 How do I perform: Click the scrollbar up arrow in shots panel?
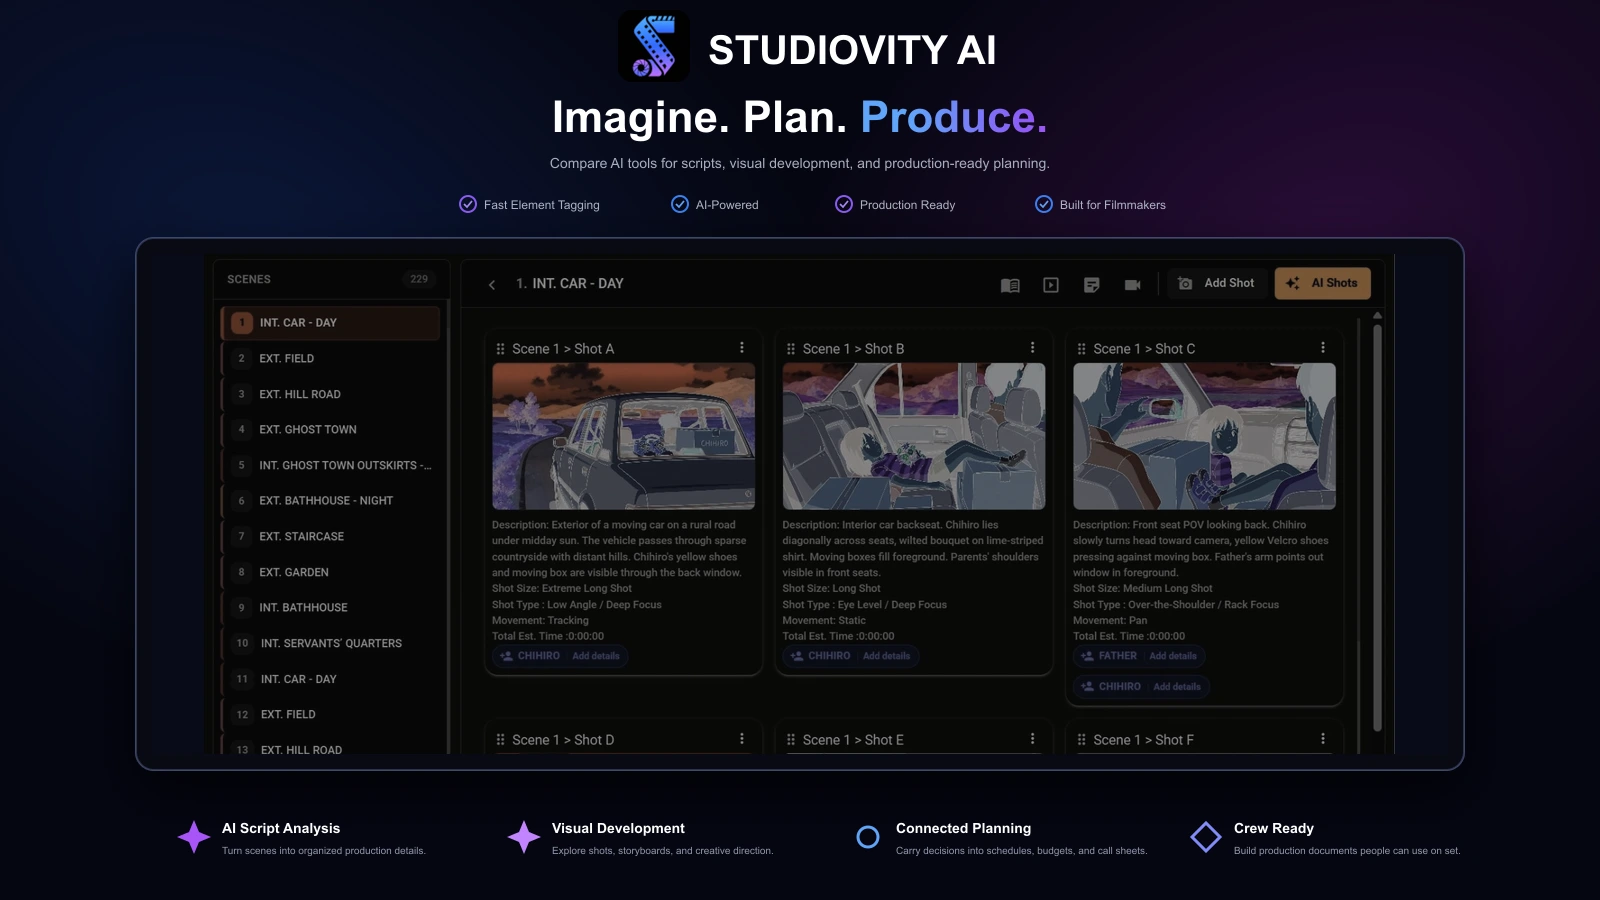click(1377, 316)
